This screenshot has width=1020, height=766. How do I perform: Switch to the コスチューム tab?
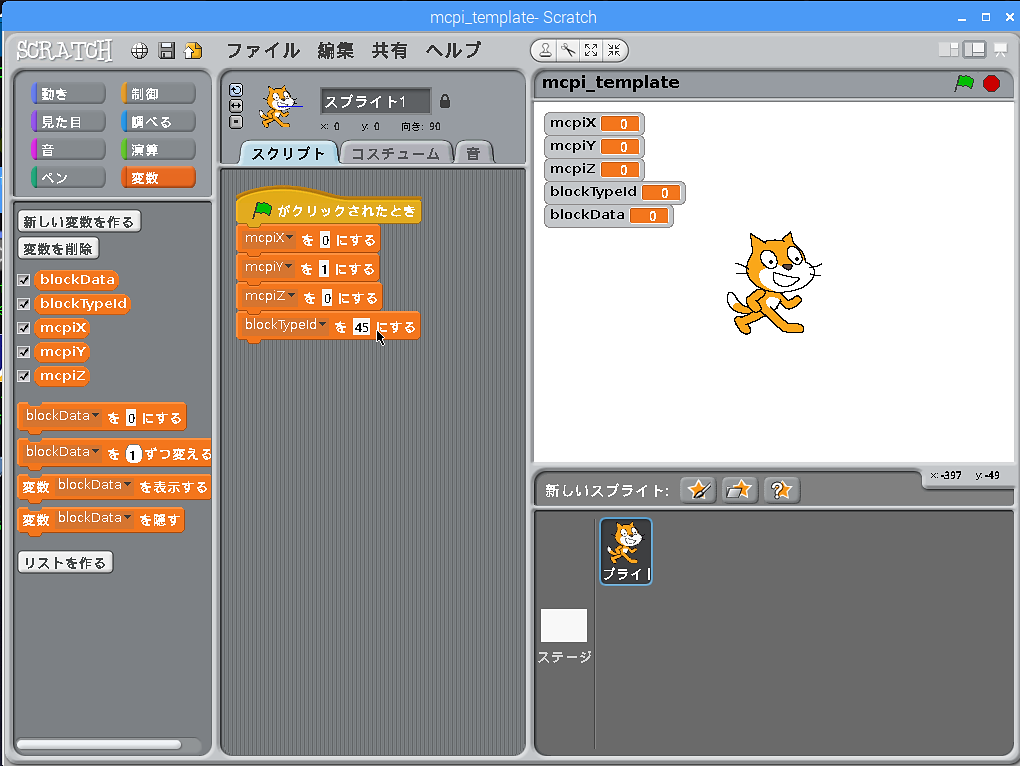[396, 153]
